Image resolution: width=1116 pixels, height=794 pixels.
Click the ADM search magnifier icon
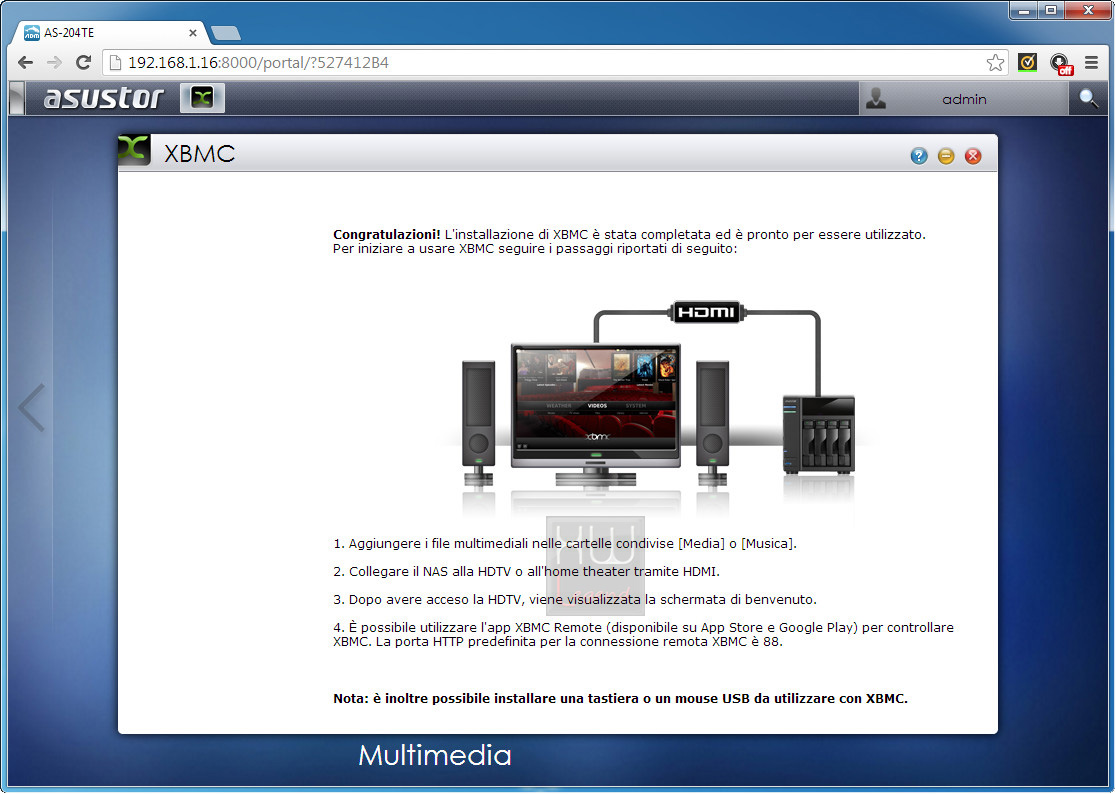pyautogui.click(x=1088, y=98)
